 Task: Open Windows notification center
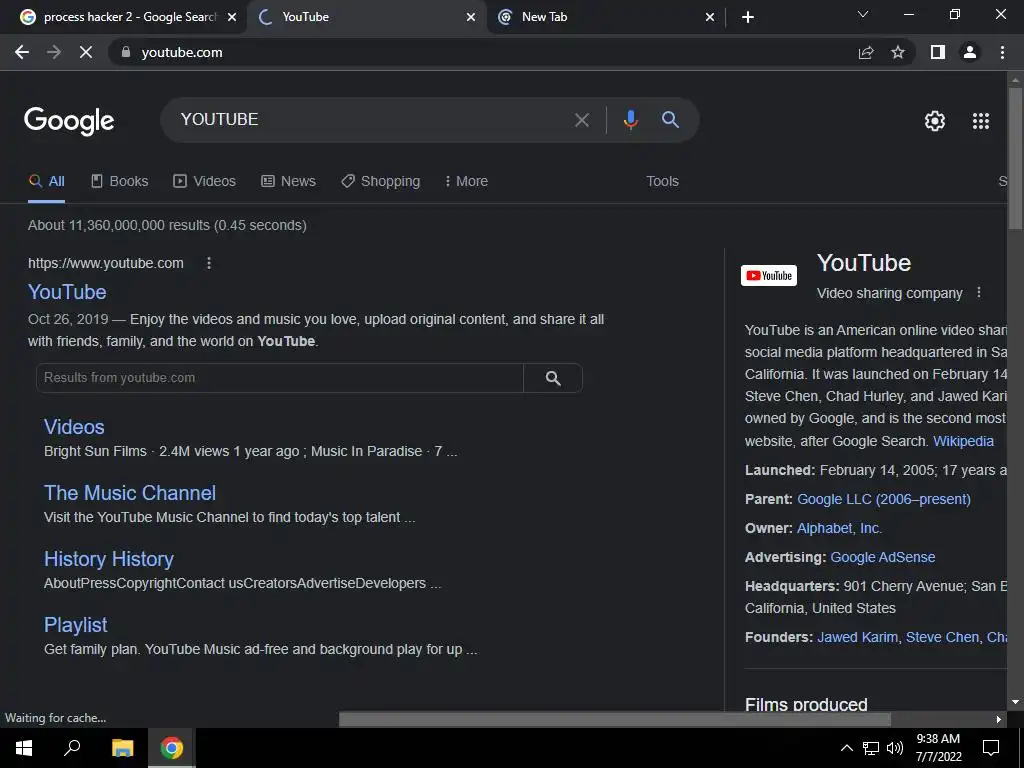point(991,748)
